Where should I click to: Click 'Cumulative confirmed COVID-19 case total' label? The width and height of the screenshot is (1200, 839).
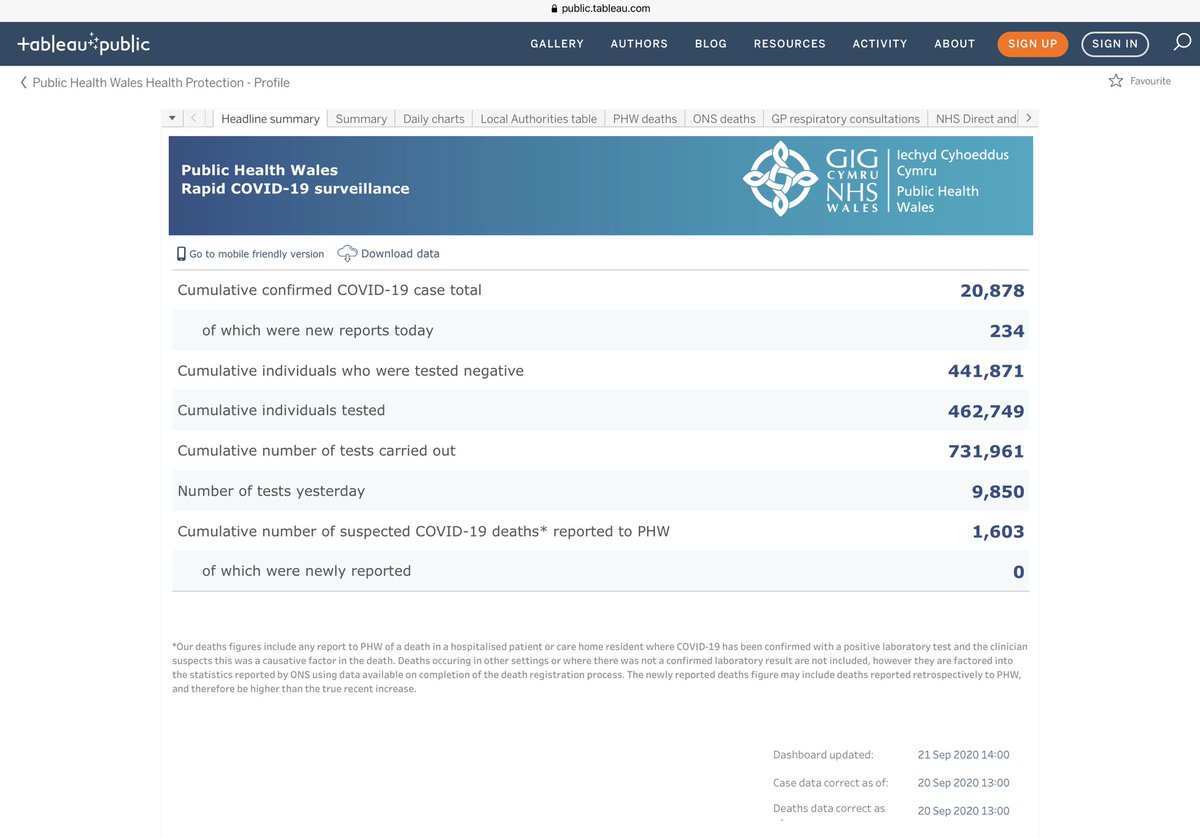(329, 290)
